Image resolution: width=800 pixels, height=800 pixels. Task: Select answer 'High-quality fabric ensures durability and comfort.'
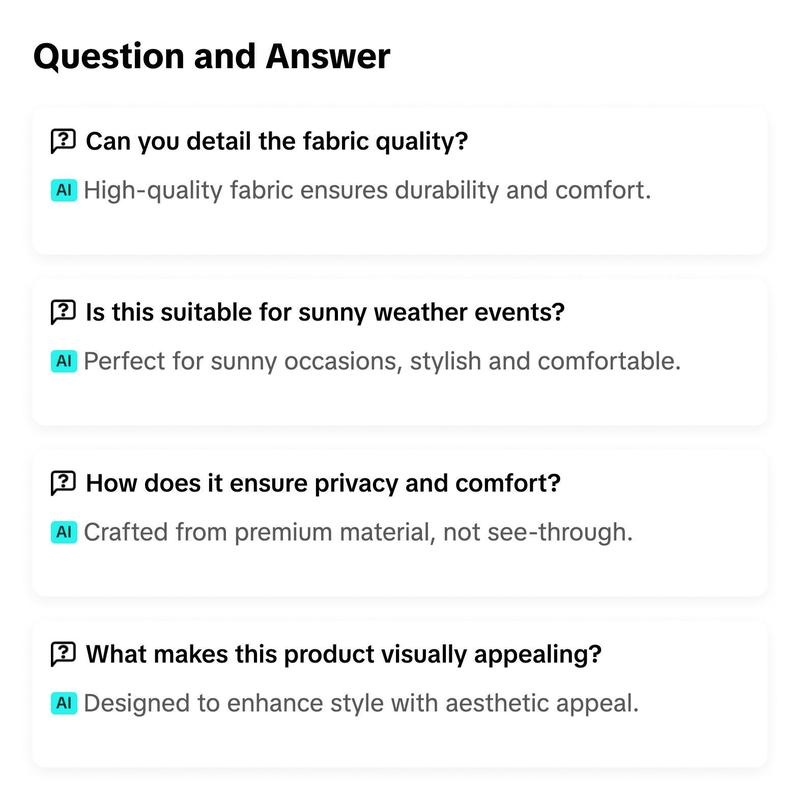tap(367, 191)
